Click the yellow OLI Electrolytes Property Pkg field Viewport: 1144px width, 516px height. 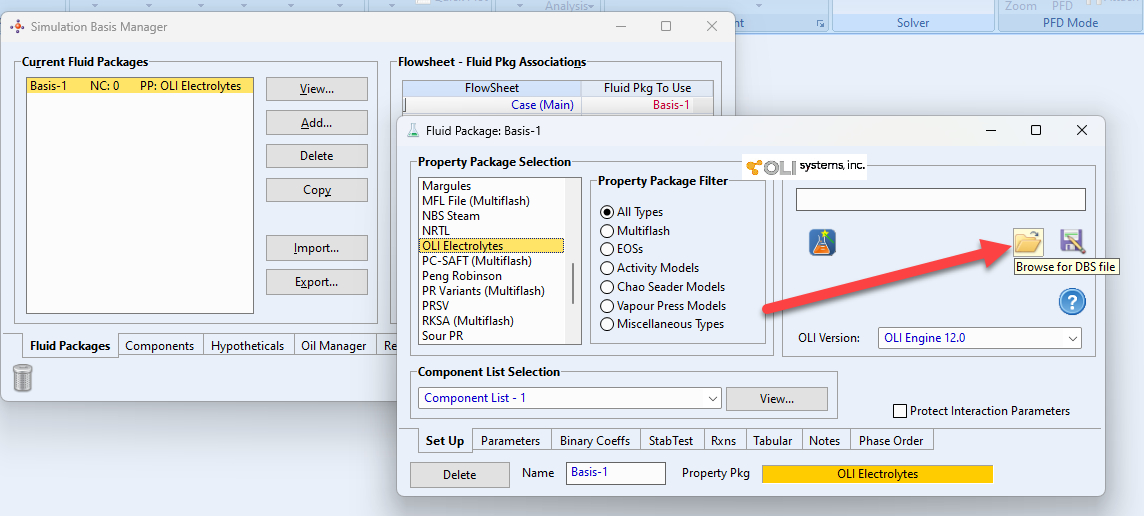point(878,474)
